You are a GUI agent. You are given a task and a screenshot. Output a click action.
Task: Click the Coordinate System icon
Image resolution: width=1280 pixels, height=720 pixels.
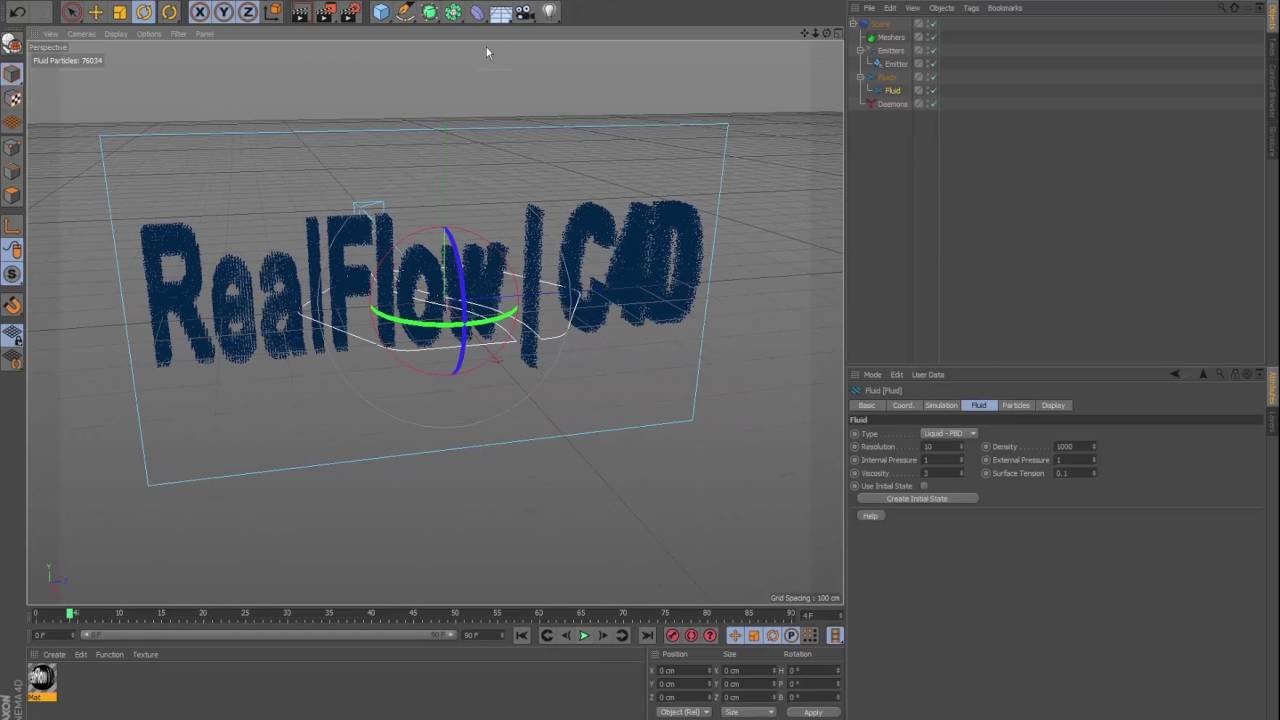click(x=273, y=12)
